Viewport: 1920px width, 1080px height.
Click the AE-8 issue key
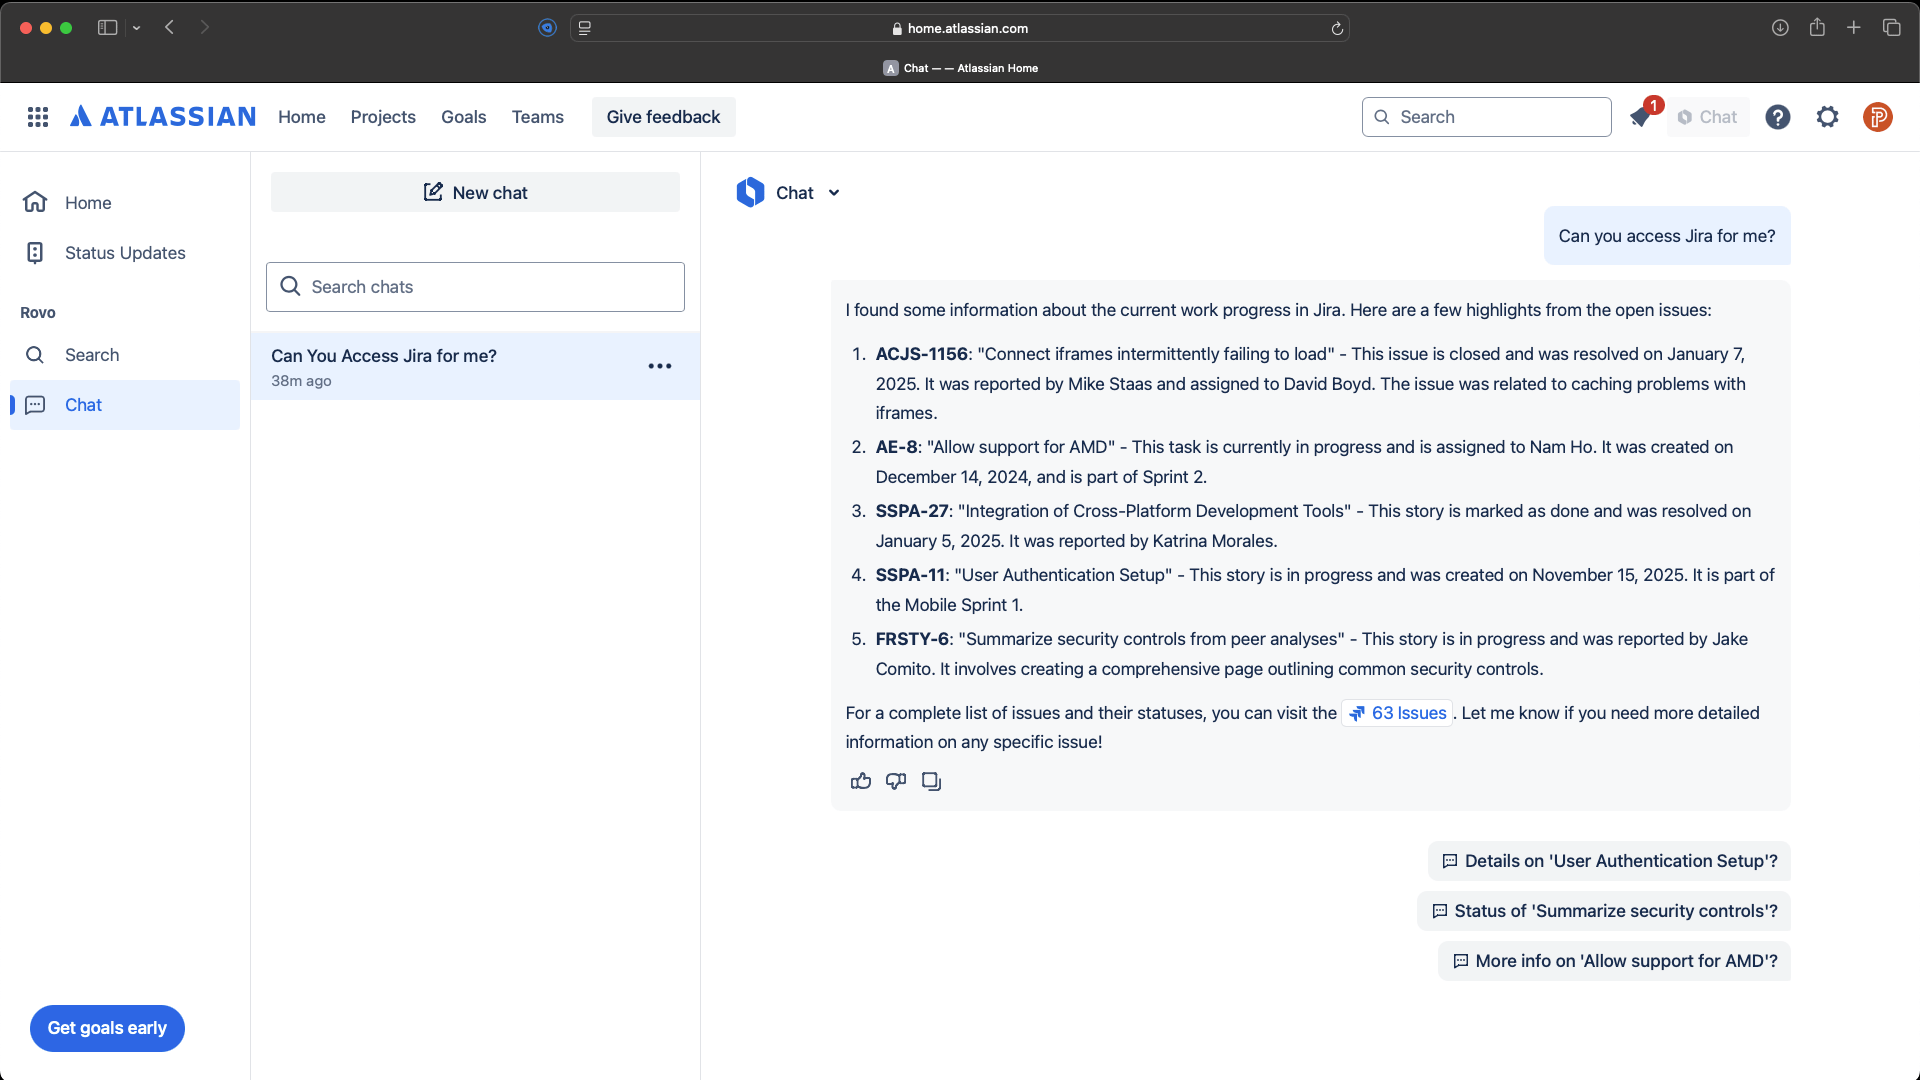897,447
